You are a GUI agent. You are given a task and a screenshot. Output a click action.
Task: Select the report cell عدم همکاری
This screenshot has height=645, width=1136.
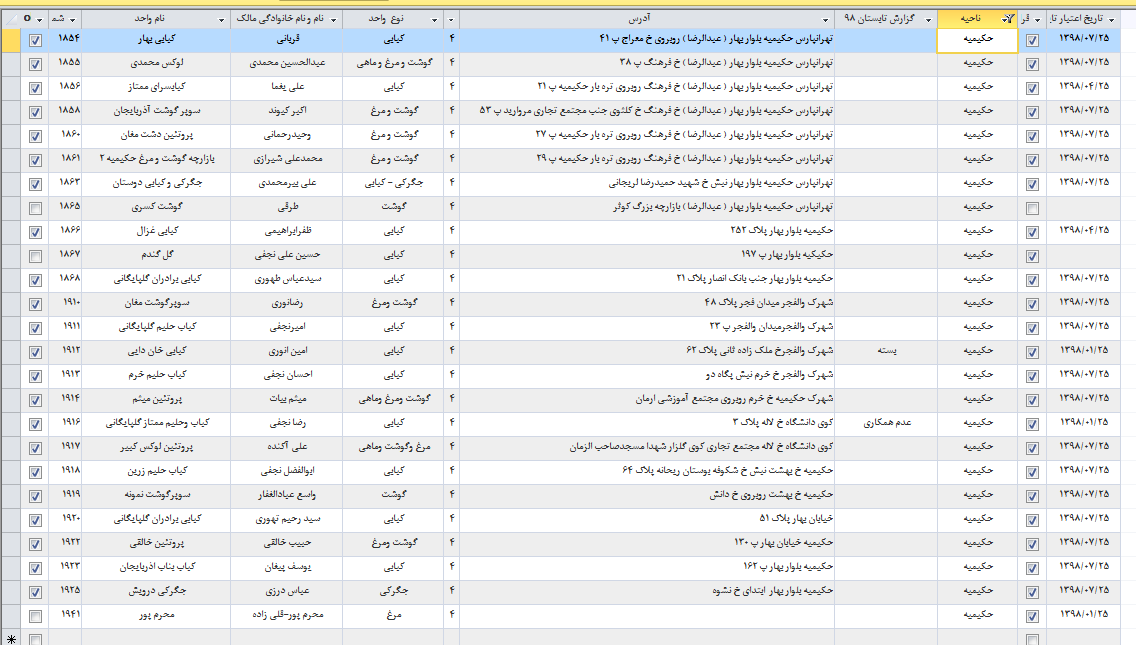coord(886,423)
